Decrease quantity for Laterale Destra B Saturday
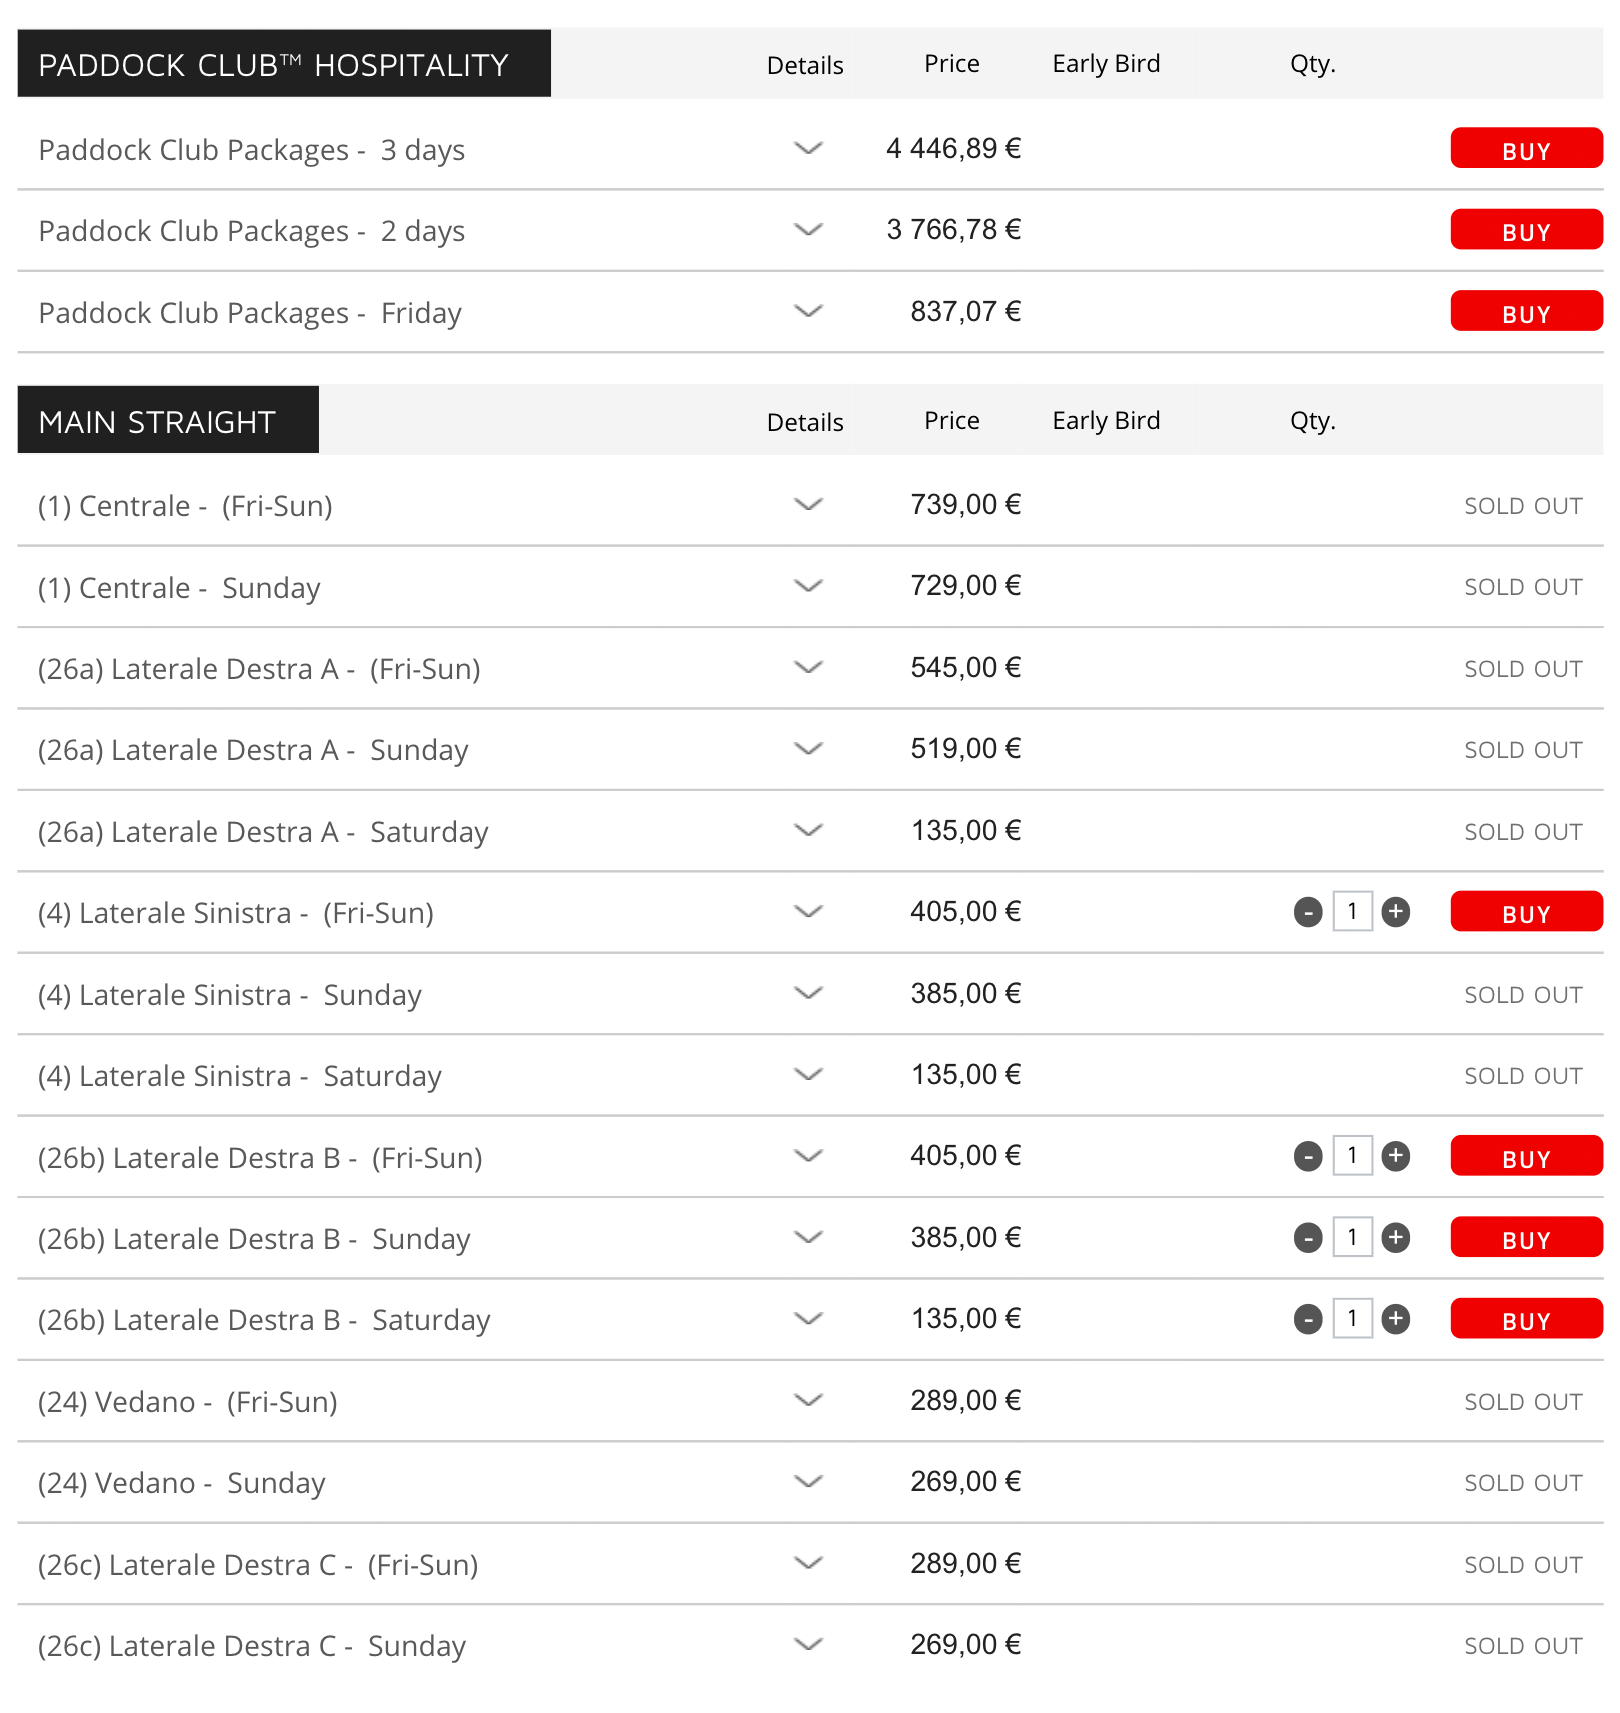 click(1307, 1319)
